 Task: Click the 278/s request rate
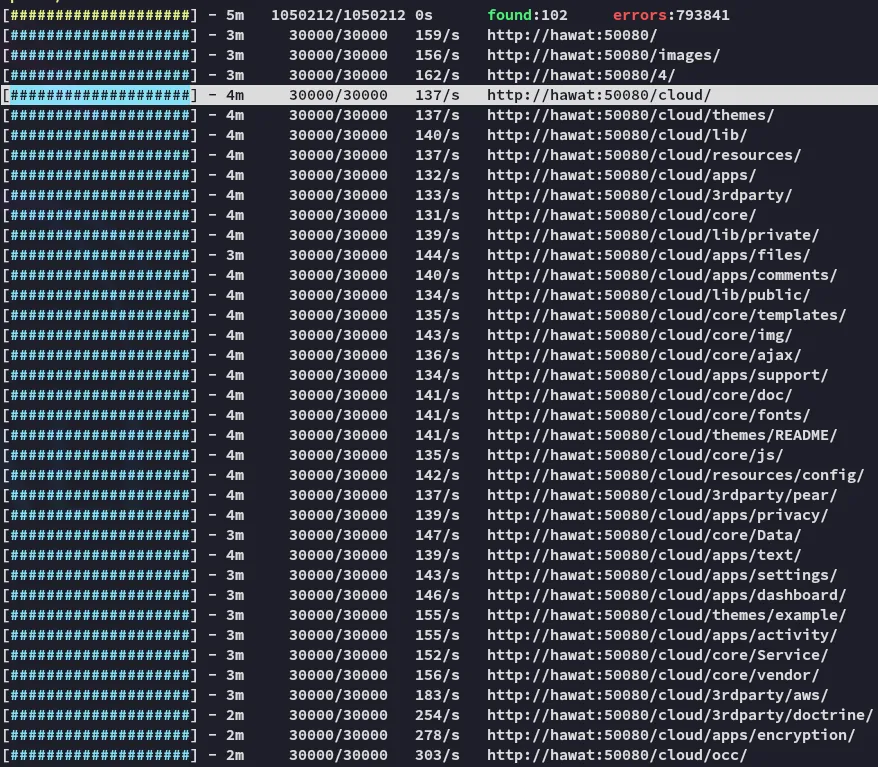point(437,735)
